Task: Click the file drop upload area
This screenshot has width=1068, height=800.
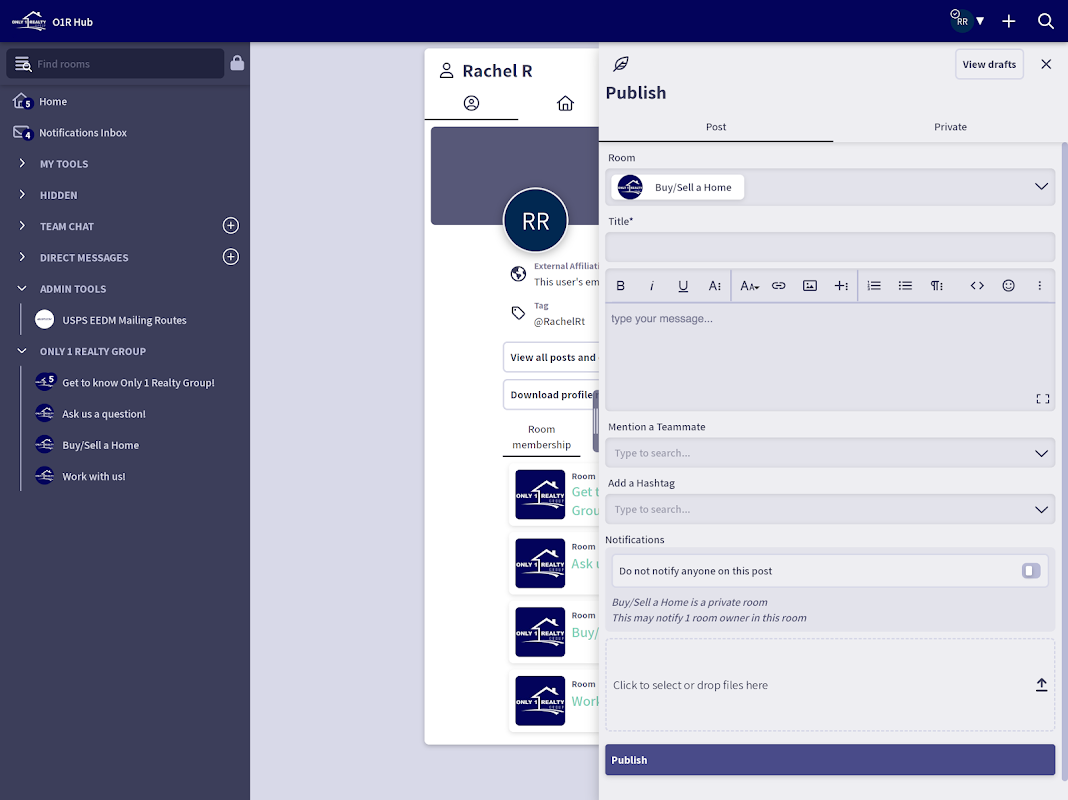Action: point(830,685)
